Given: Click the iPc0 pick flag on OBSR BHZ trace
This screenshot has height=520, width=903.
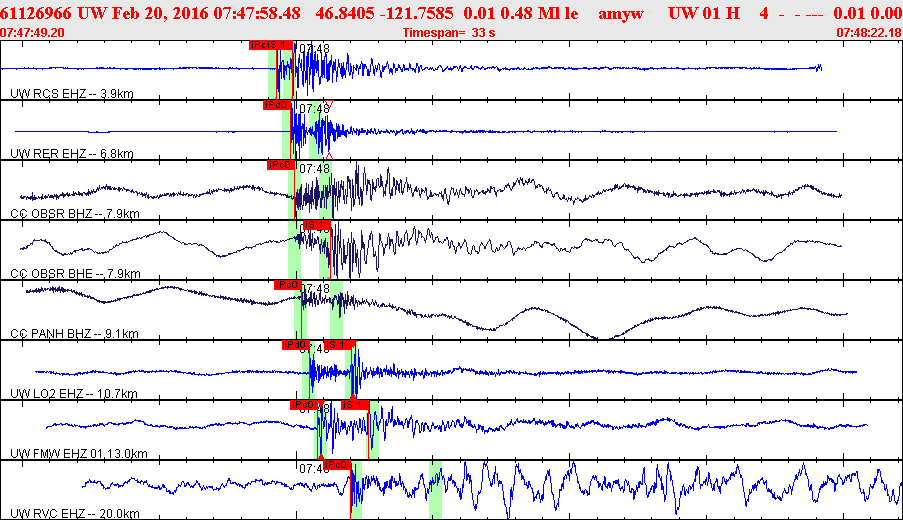Looking at the screenshot, I should [281, 165].
